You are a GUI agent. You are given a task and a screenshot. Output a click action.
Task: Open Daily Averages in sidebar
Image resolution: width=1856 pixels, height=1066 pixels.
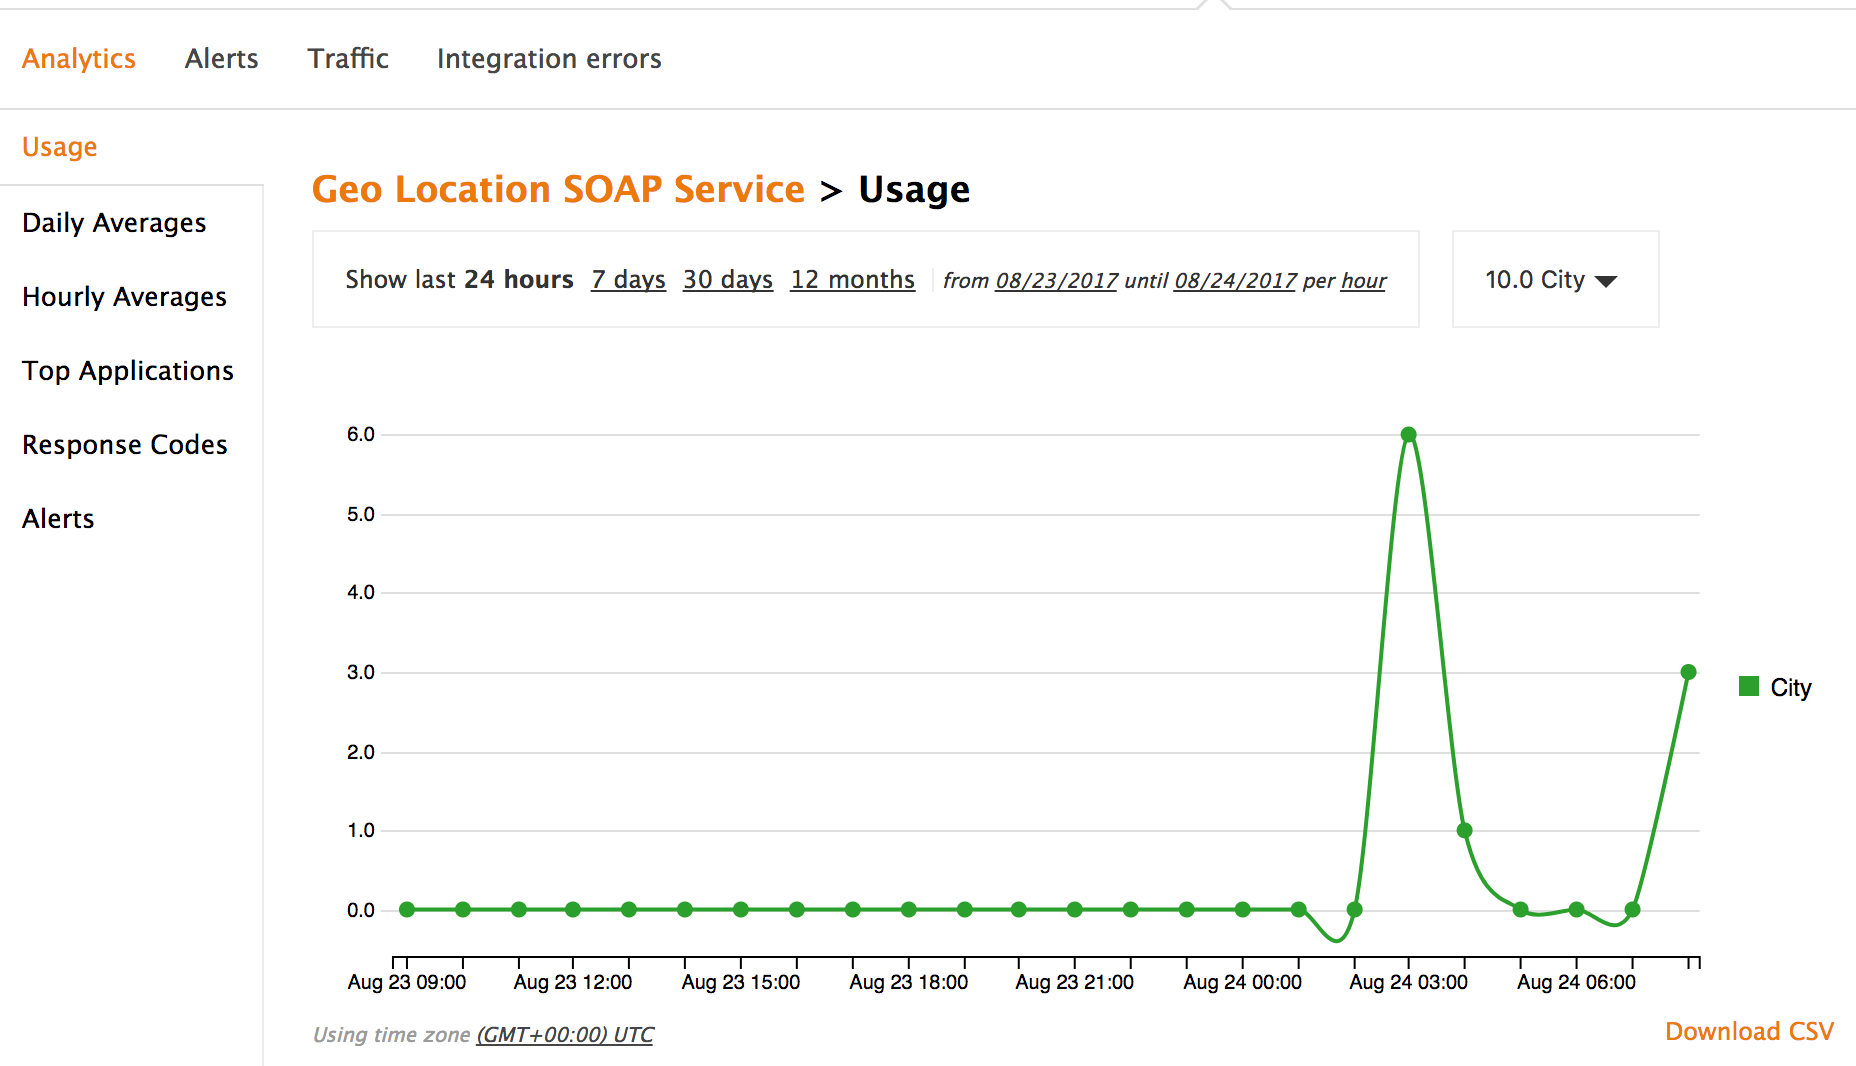click(x=114, y=223)
